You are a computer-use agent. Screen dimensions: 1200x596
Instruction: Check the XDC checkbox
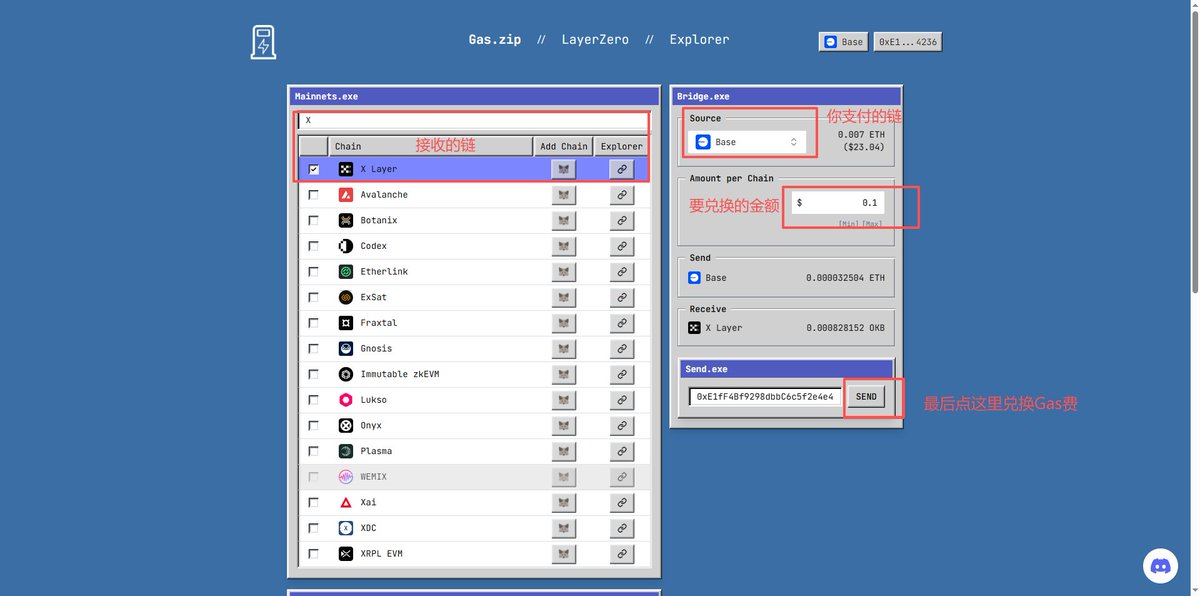(x=314, y=528)
